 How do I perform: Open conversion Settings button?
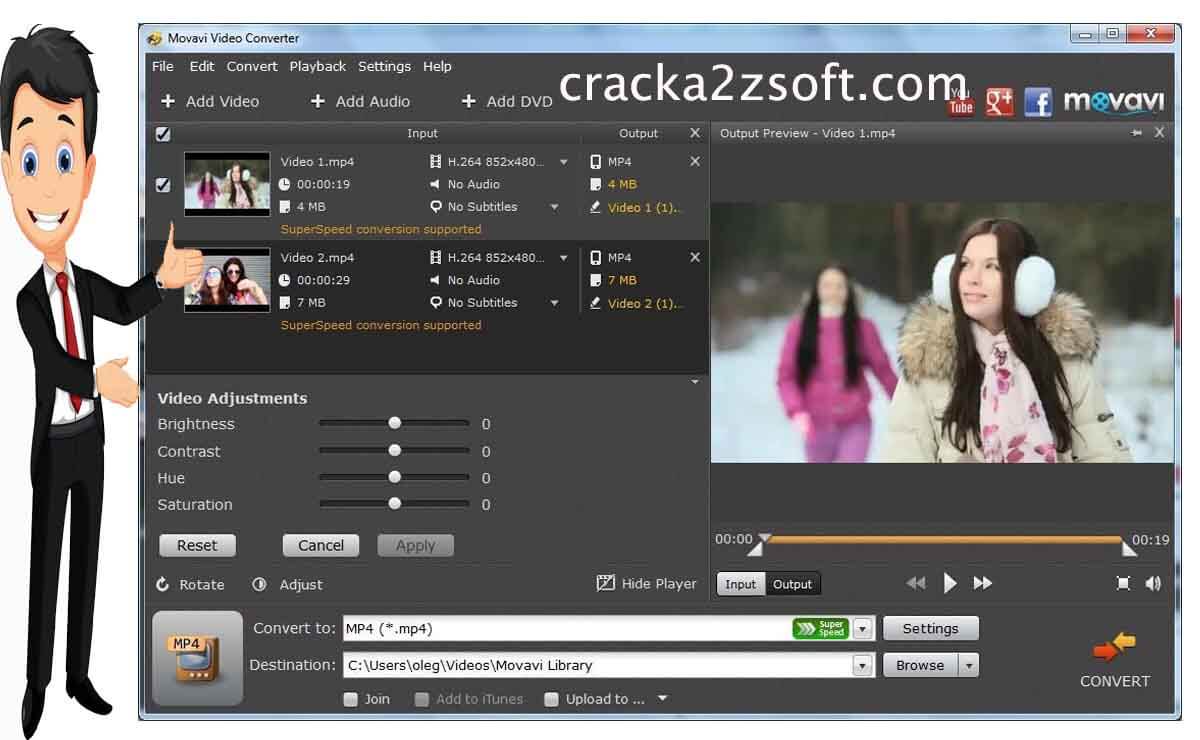pyautogui.click(x=930, y=628)
